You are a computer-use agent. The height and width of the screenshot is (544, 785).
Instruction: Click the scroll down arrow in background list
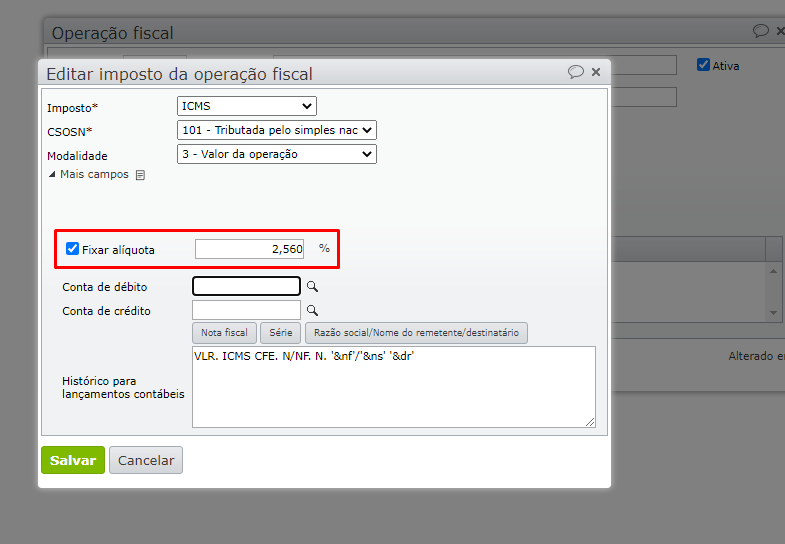coord(773,313)
